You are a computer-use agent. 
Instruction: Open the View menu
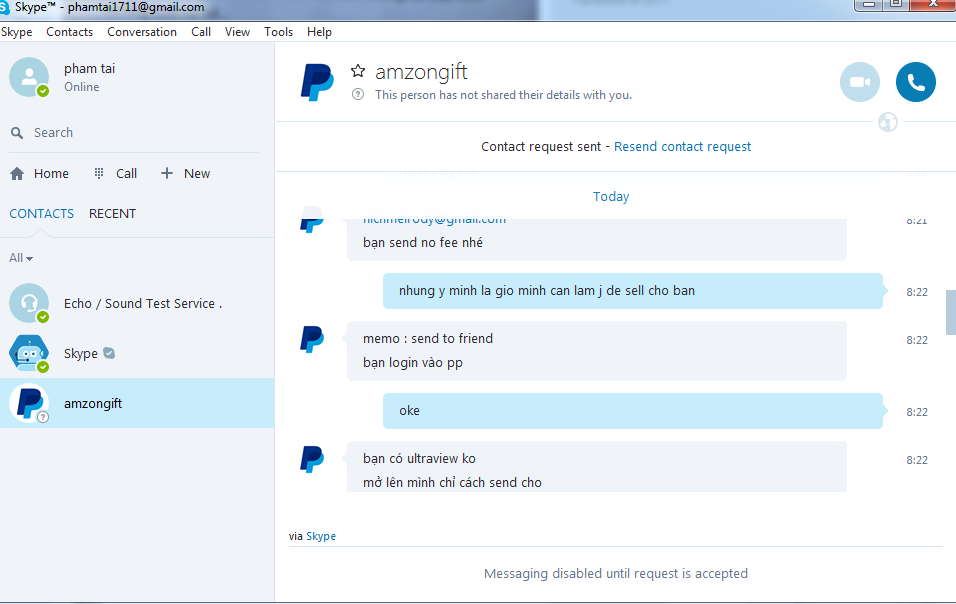coord(237,32)
